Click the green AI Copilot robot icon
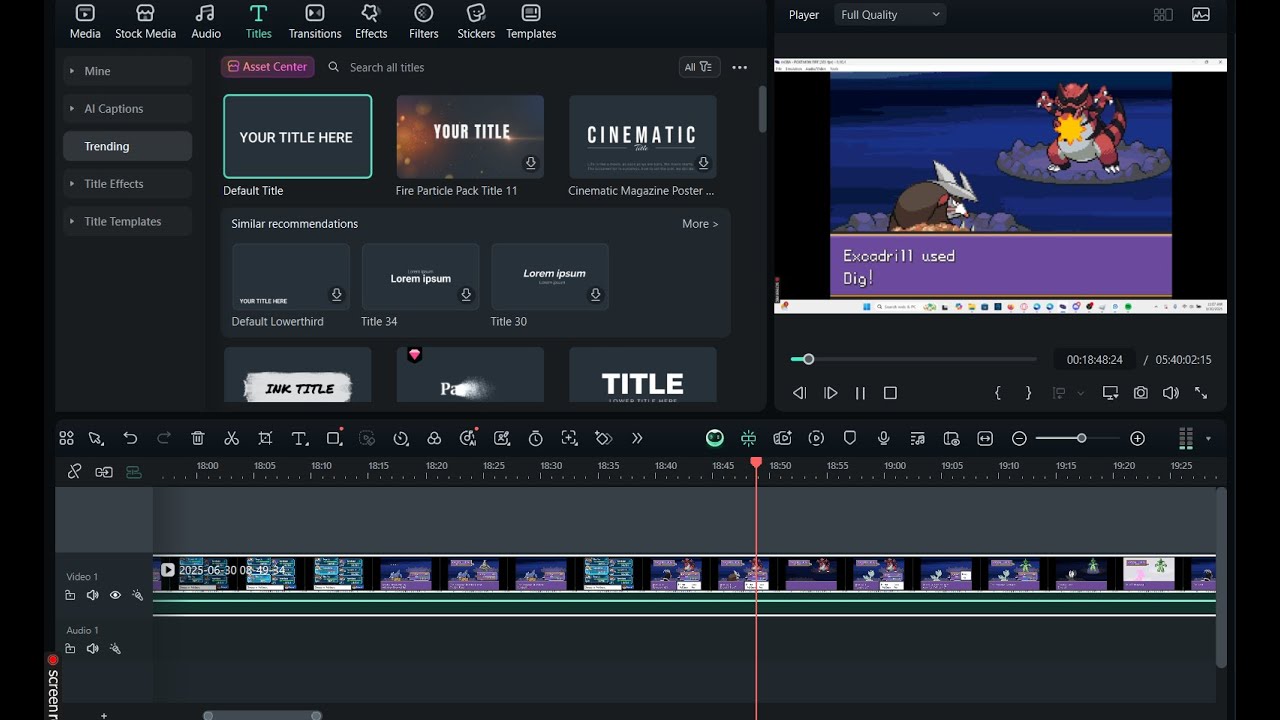This screenshot has width=1280, height=720. coord(714,438)
